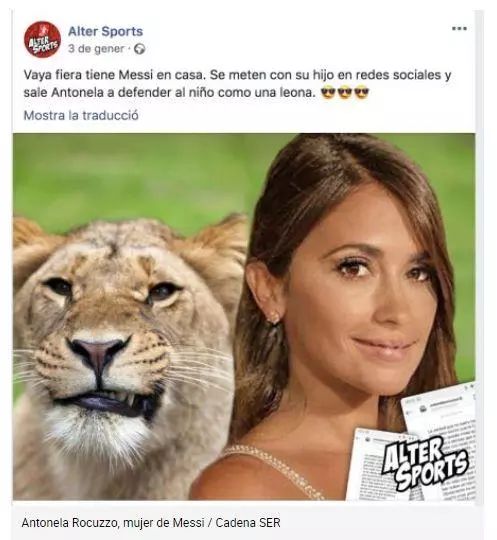Click "Cadena SER" in the photo caption
This screenshot has width=497, height=540.
(x=248, y=523)
